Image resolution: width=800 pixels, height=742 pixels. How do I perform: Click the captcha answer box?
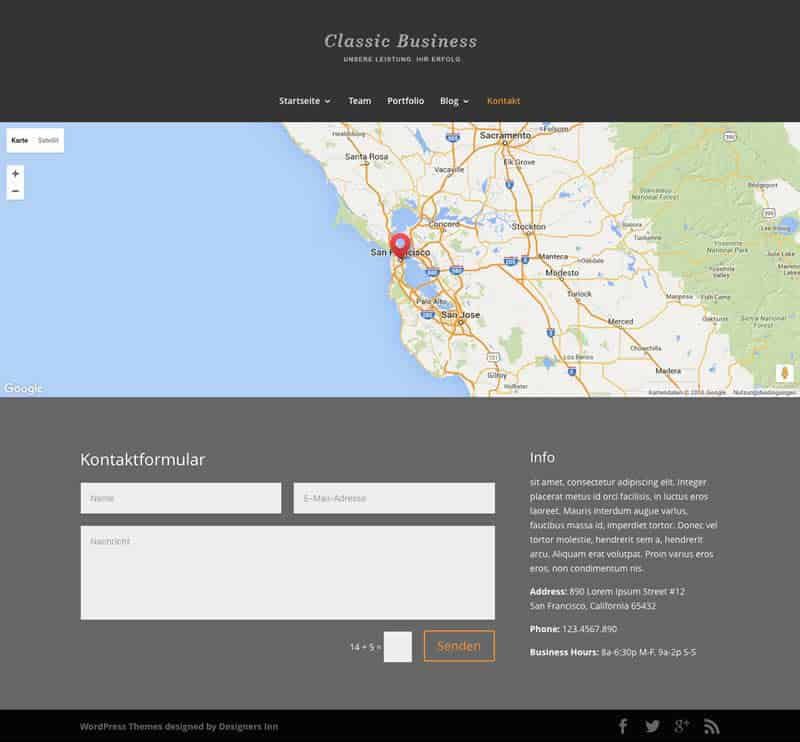coord(397,647)
